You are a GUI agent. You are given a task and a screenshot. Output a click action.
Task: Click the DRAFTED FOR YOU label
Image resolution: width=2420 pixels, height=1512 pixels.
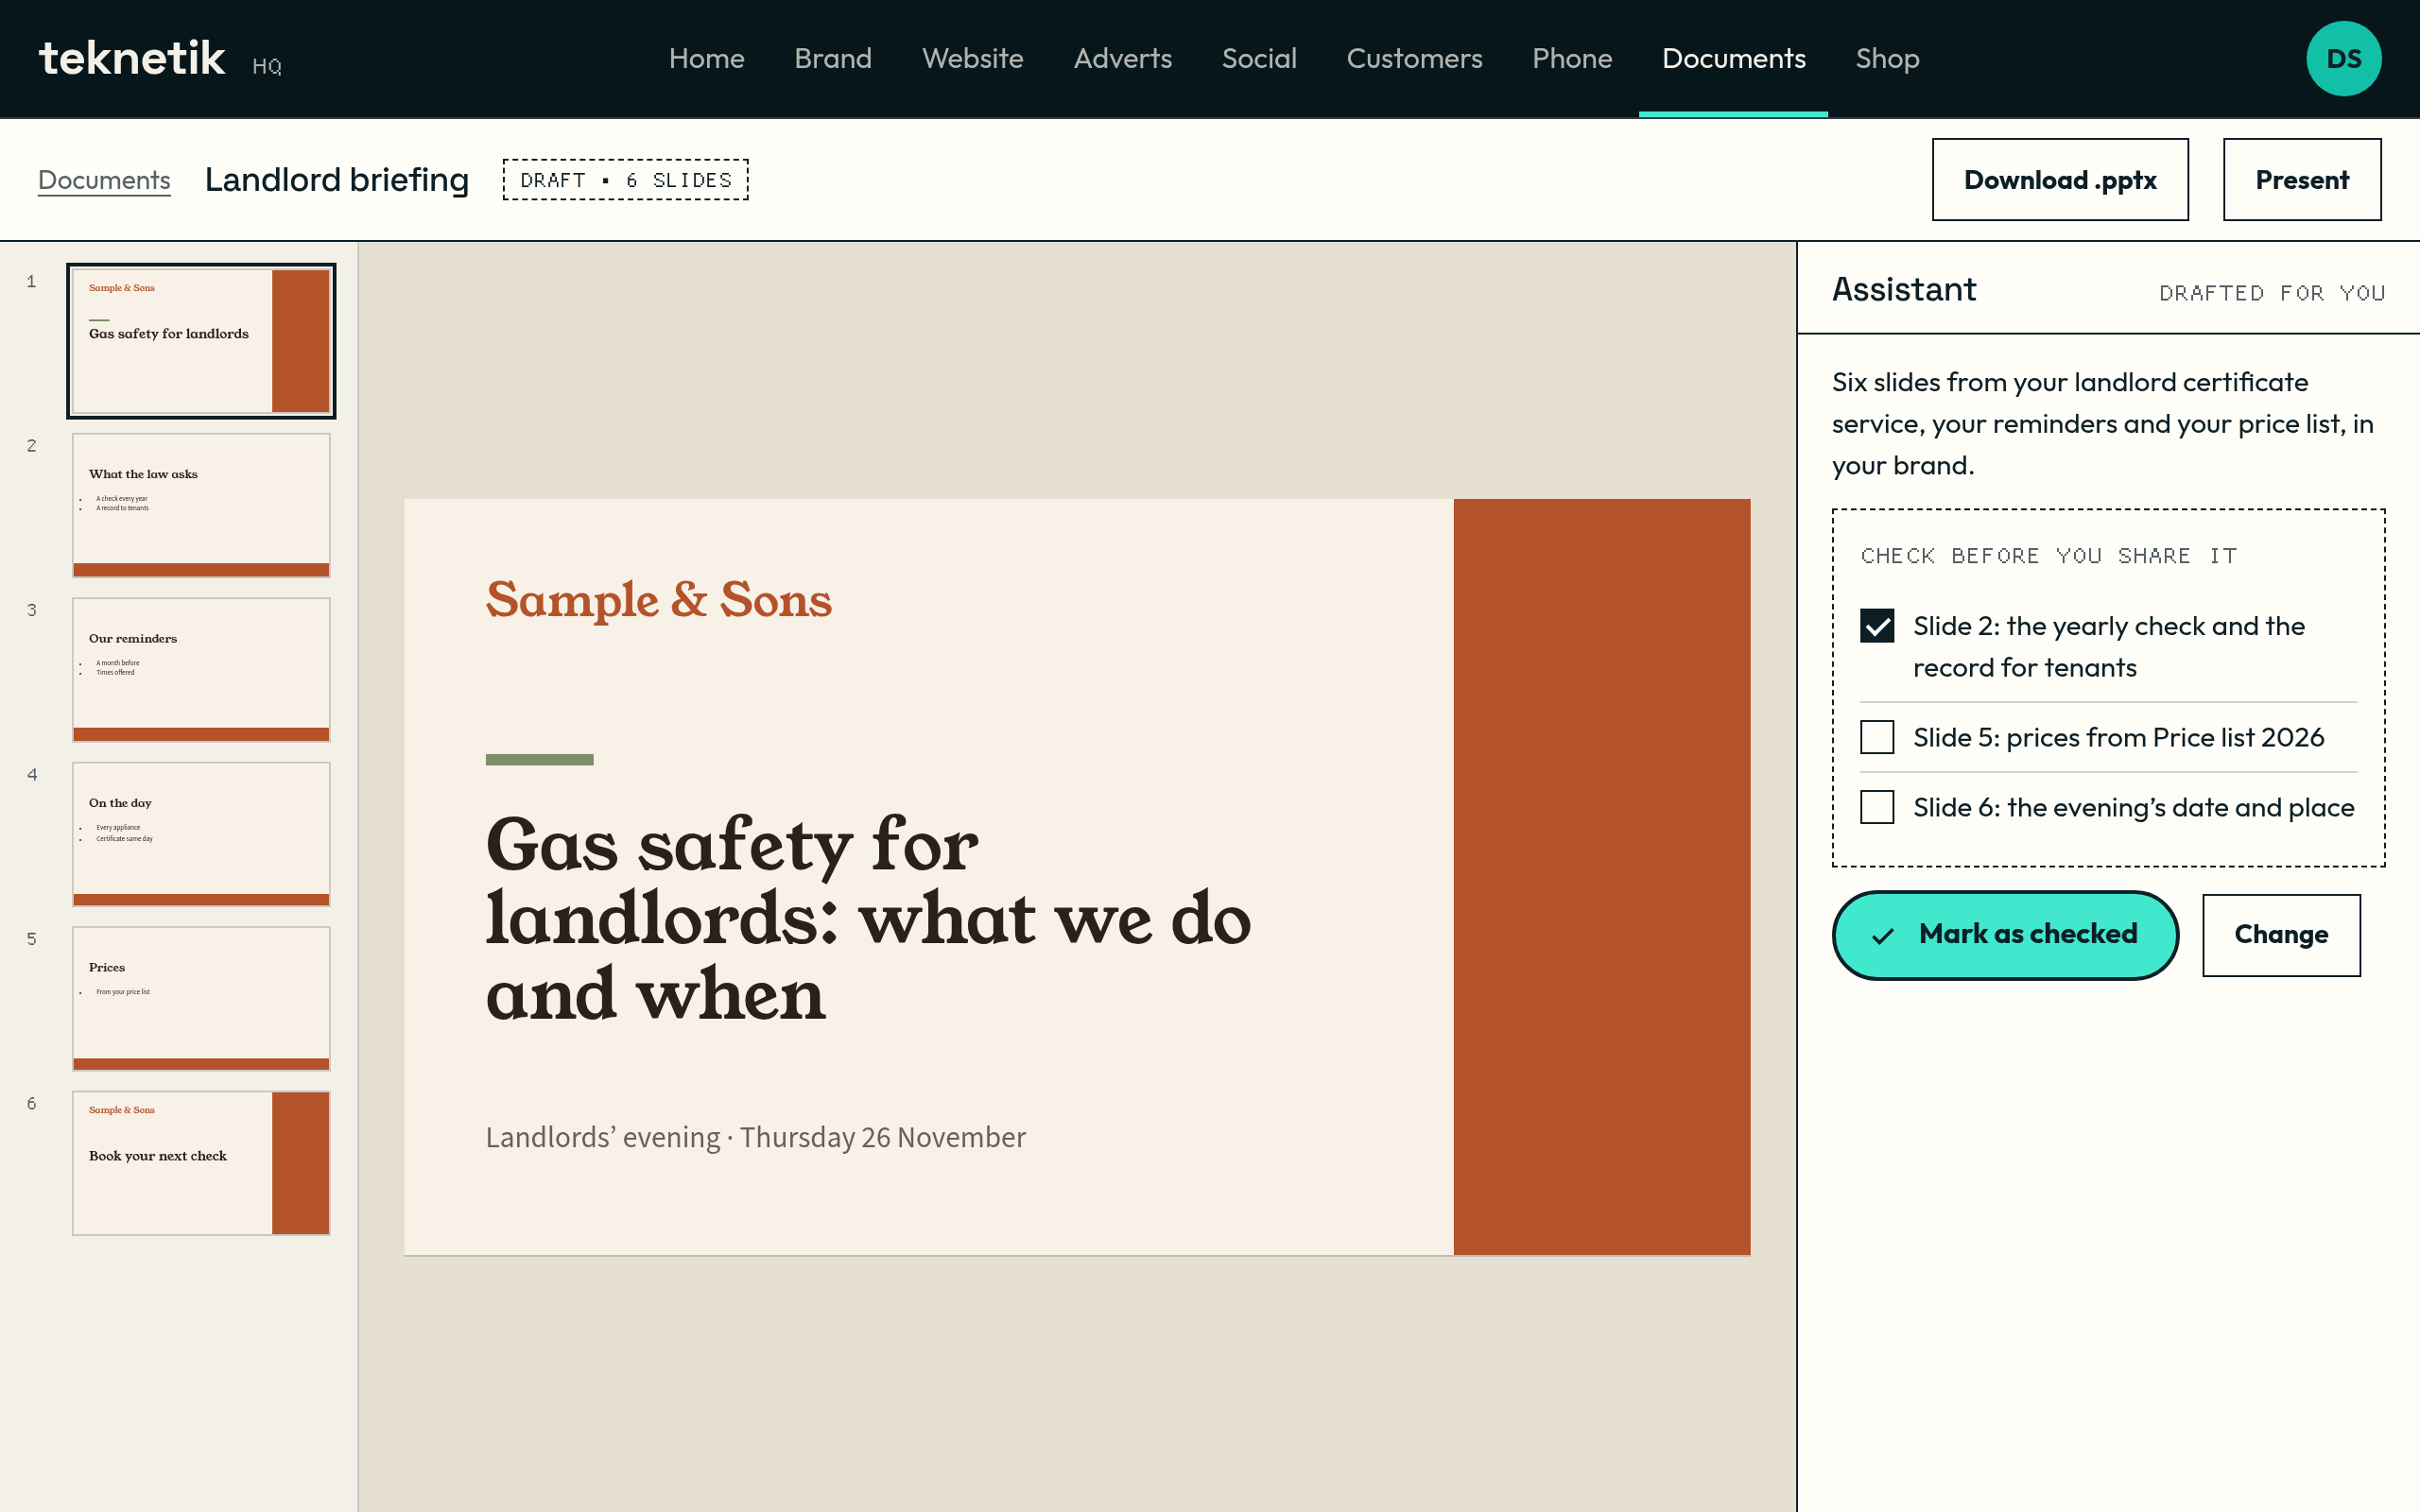point(2272,293)
